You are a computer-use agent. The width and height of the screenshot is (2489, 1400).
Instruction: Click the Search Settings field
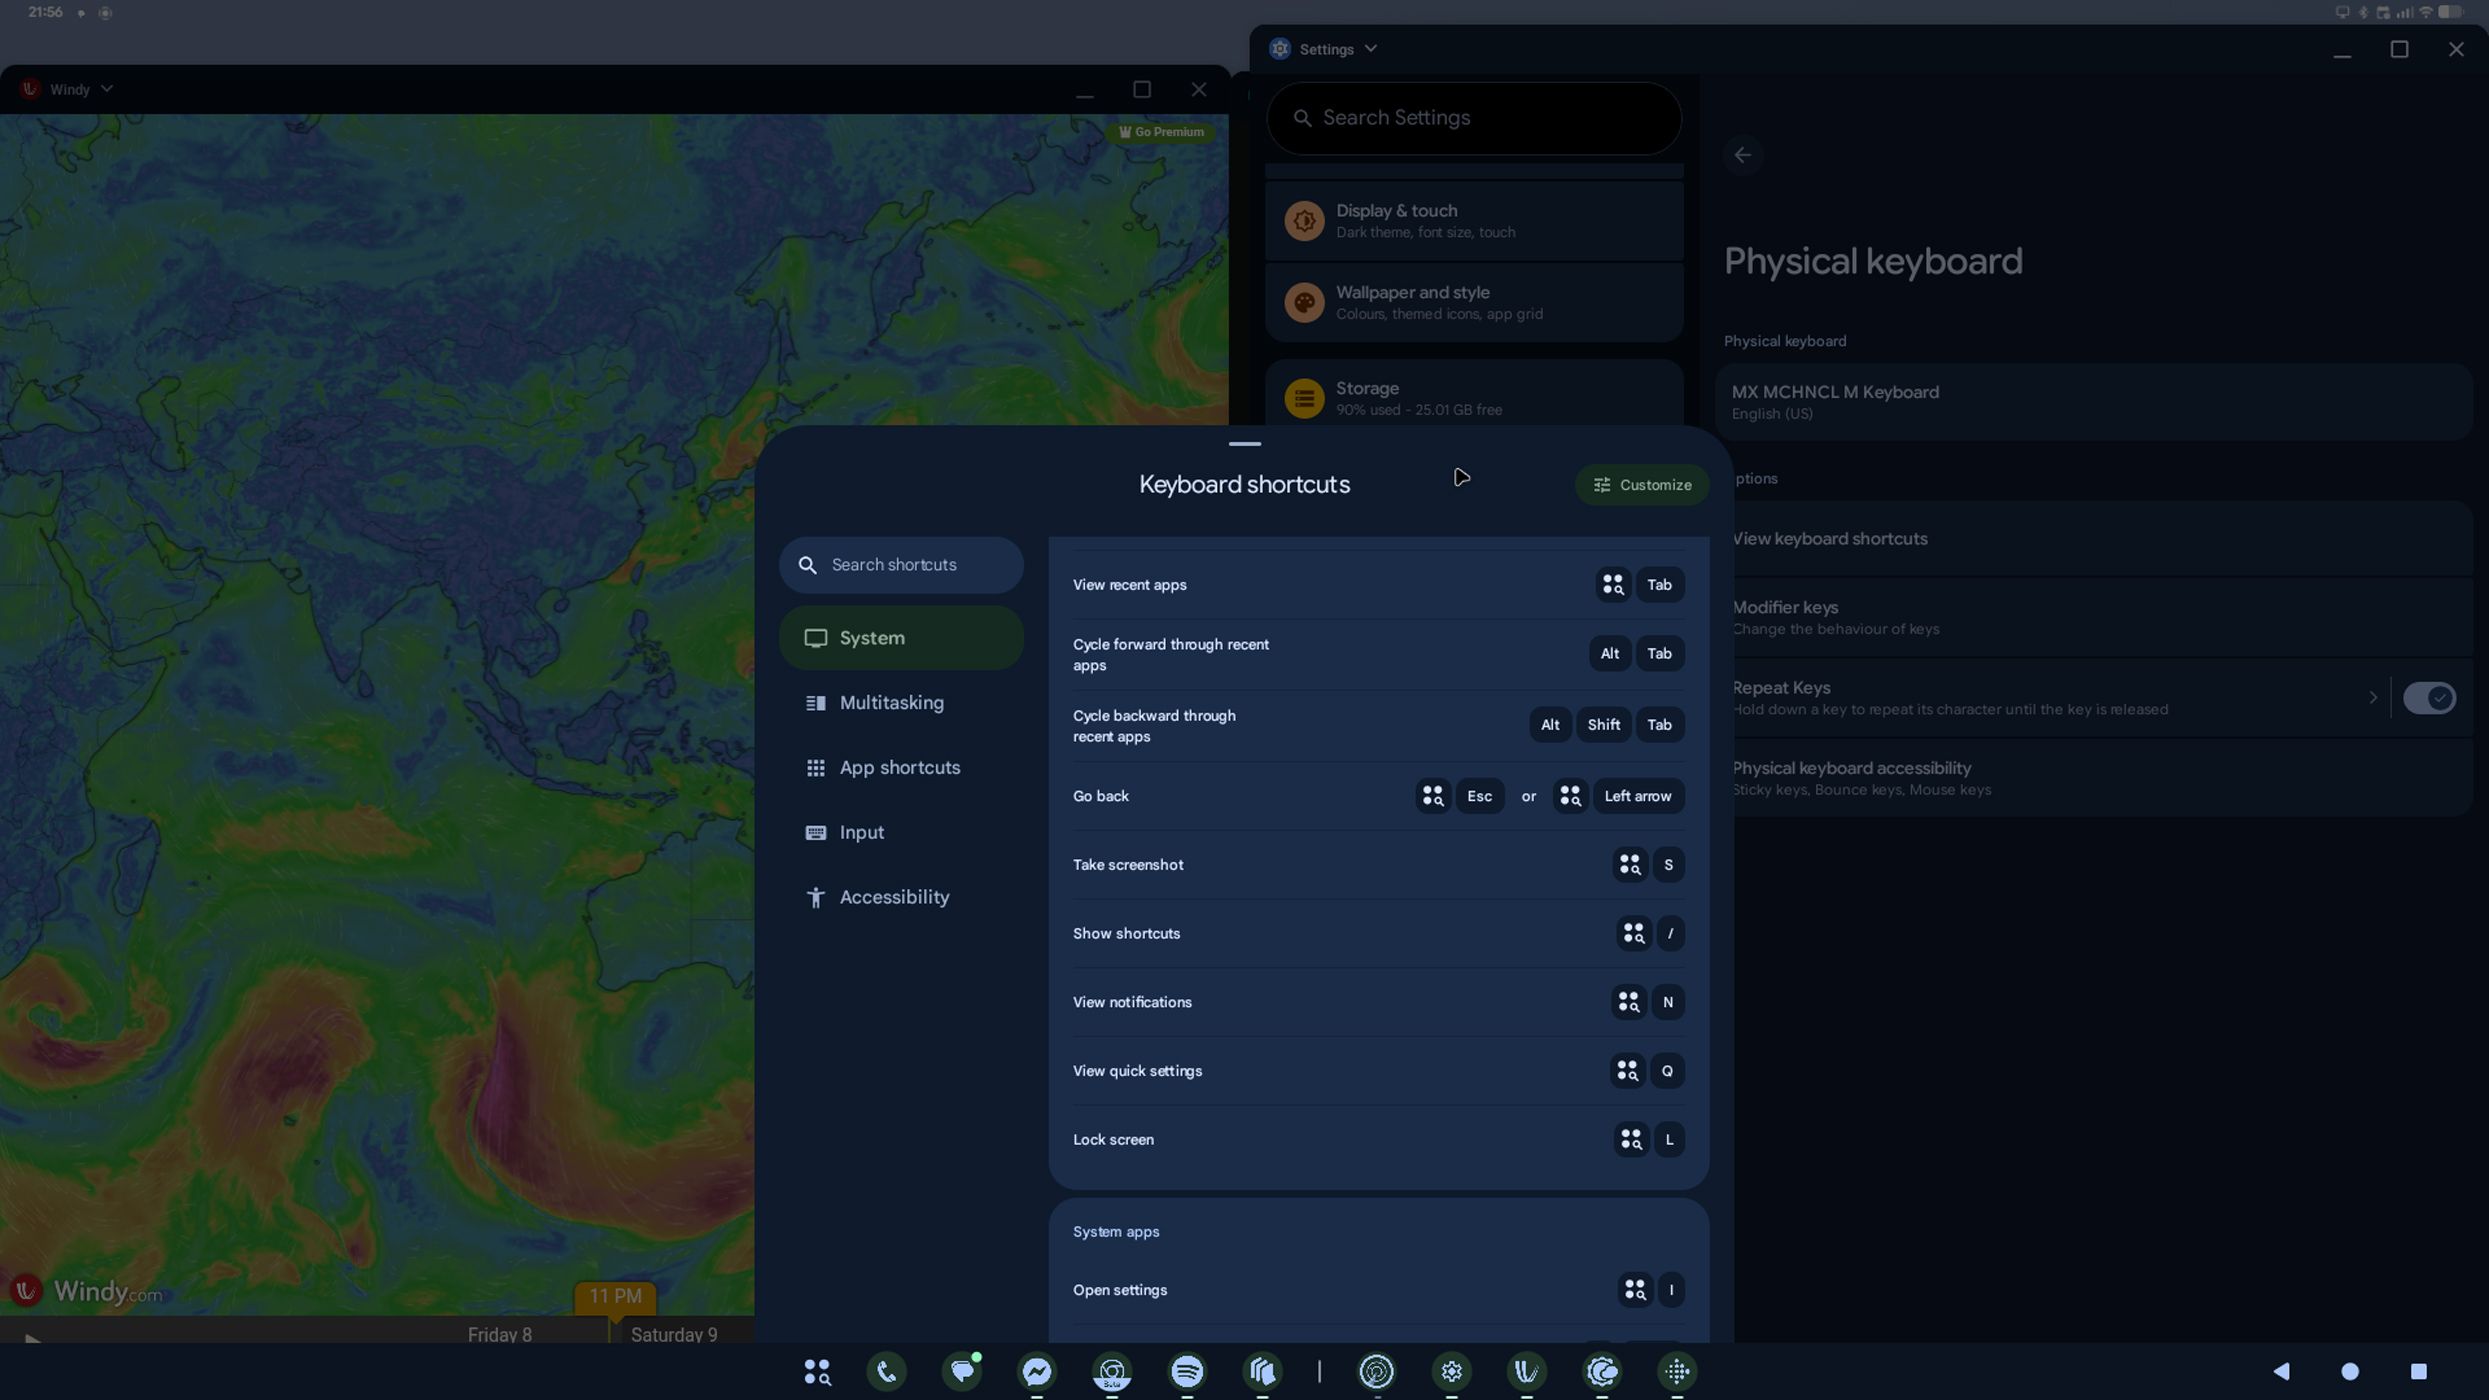point(1474,118)
